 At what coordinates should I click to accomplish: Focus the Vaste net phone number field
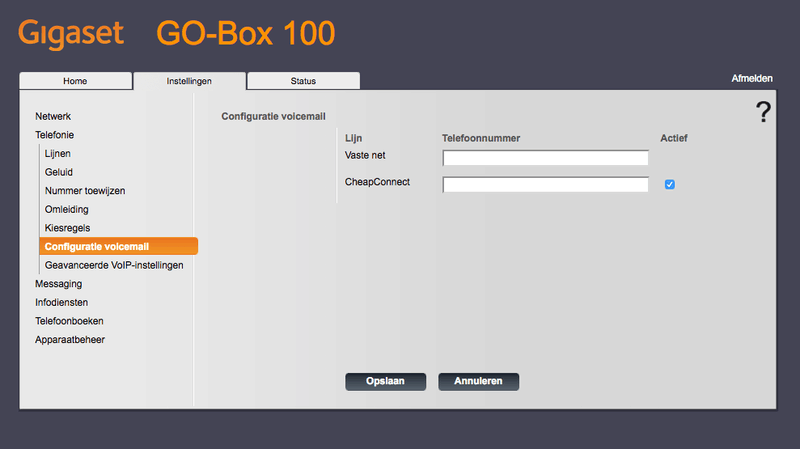(x=545, y=158)
